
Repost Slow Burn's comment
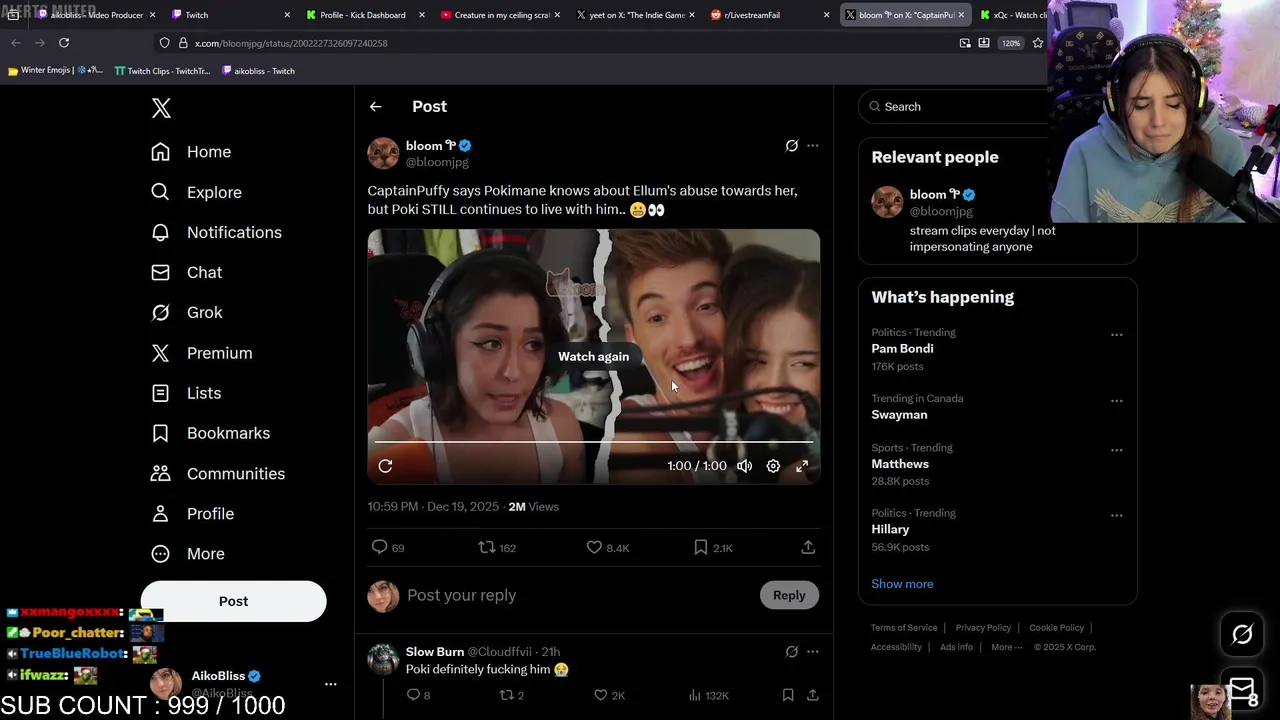click(x=511, y=695)
